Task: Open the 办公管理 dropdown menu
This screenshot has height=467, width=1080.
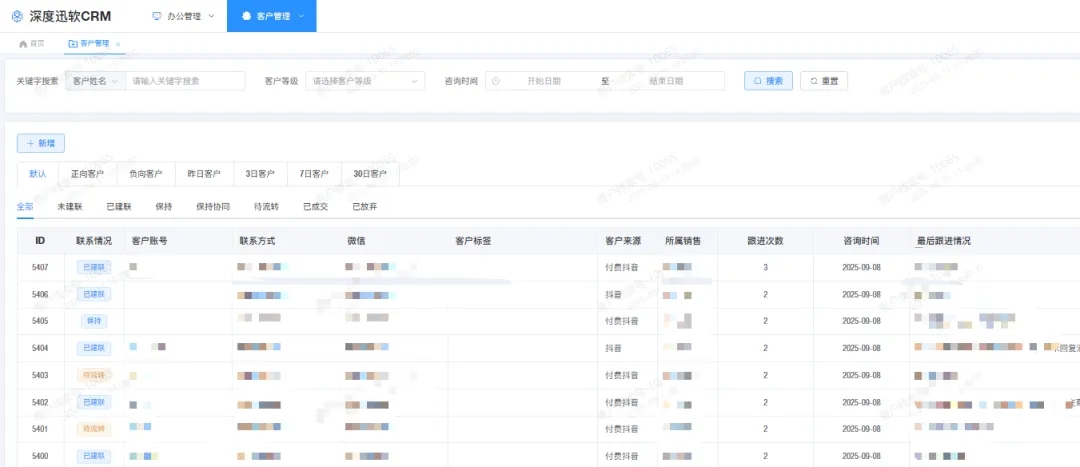Action: pos(183,16)
